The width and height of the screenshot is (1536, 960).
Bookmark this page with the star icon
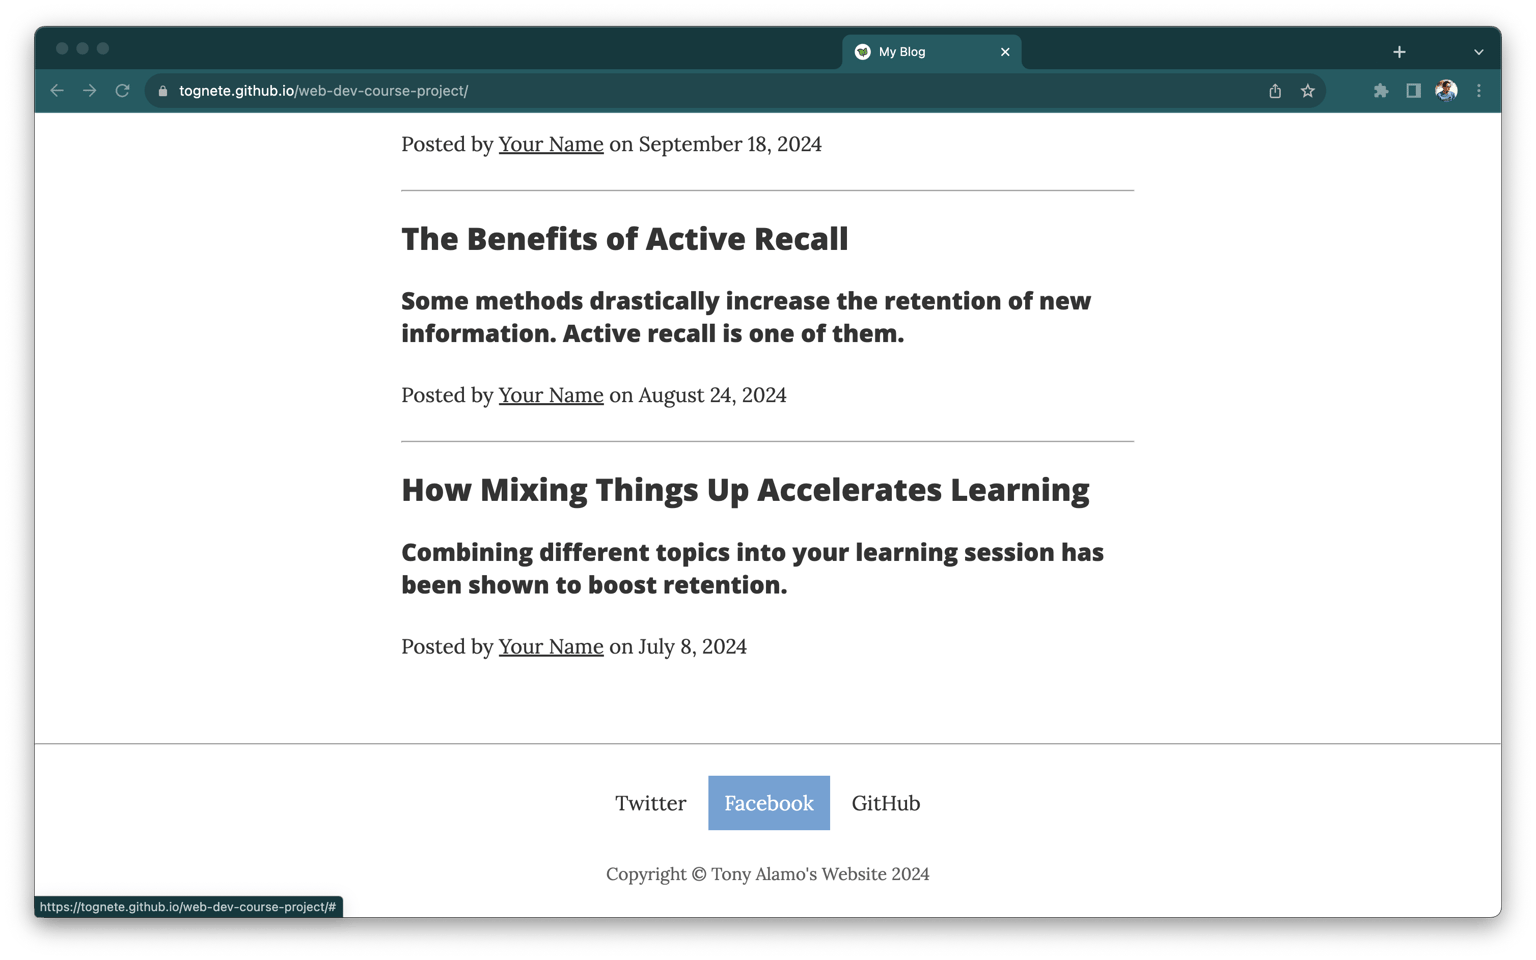tap(1308, 91)
